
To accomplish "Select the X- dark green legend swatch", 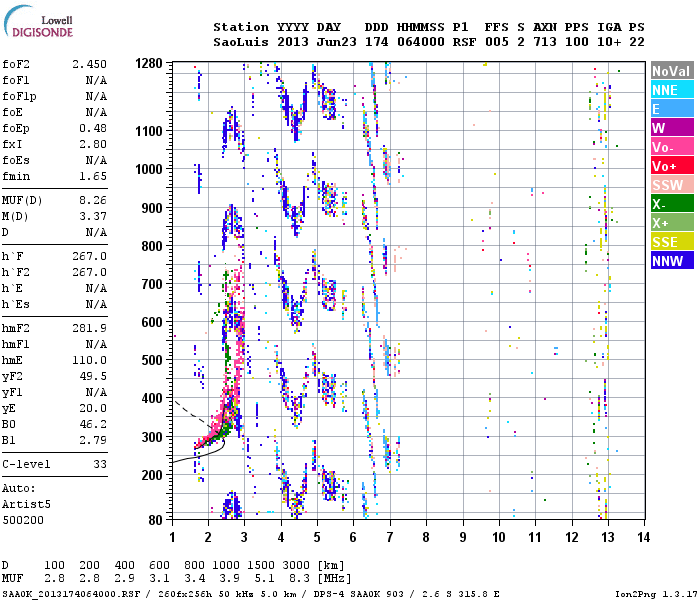I will point(672,204).
